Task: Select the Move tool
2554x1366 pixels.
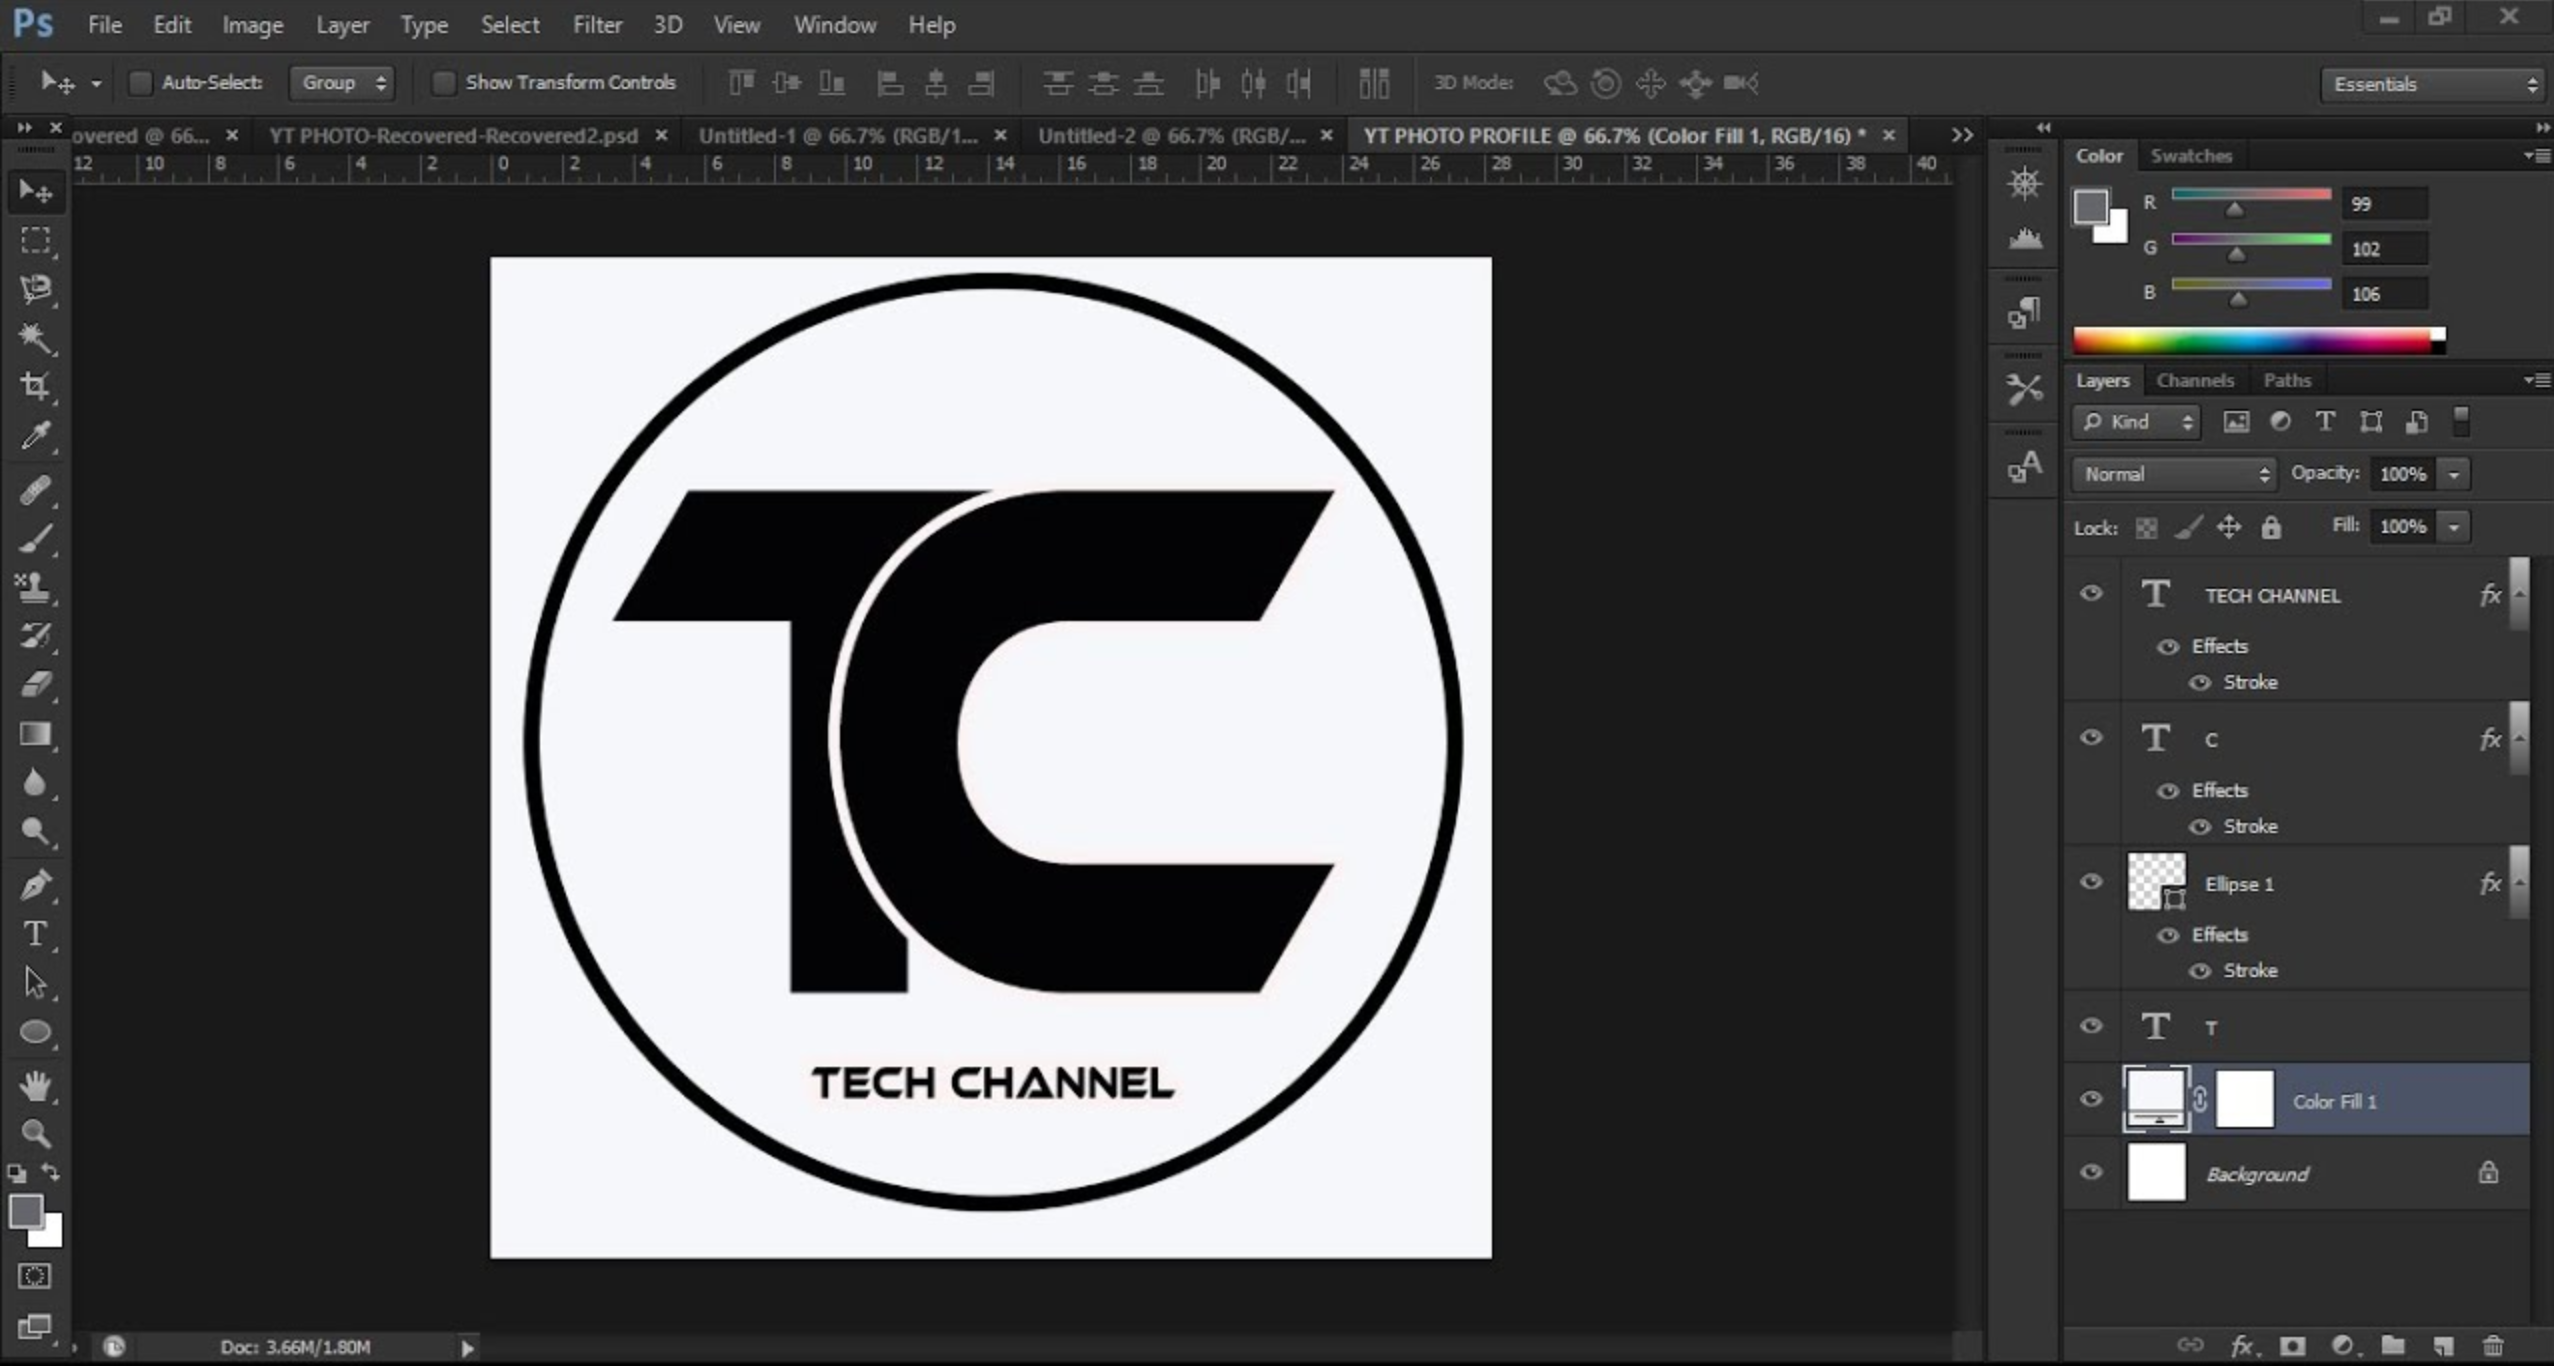Action: pos(35,190)
